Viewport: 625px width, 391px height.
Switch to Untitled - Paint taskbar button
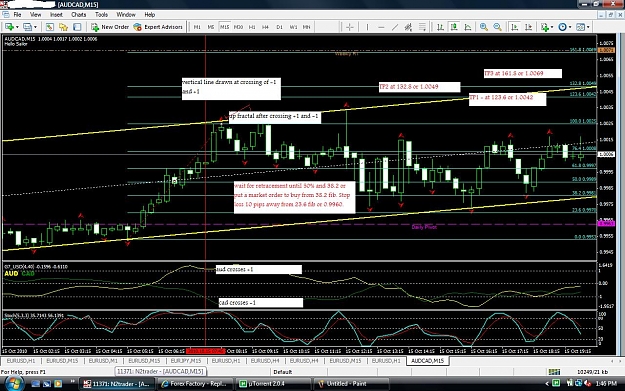(351, 384)
